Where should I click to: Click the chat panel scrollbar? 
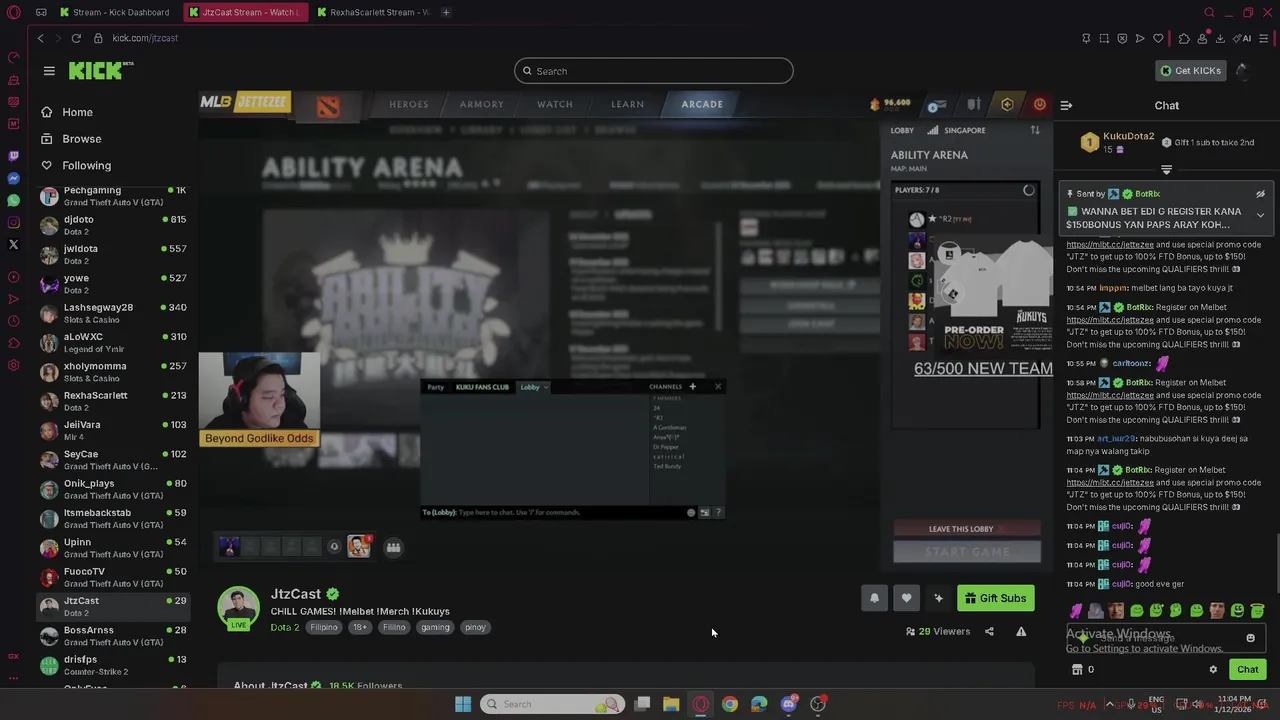click(x=1277, y=564)
